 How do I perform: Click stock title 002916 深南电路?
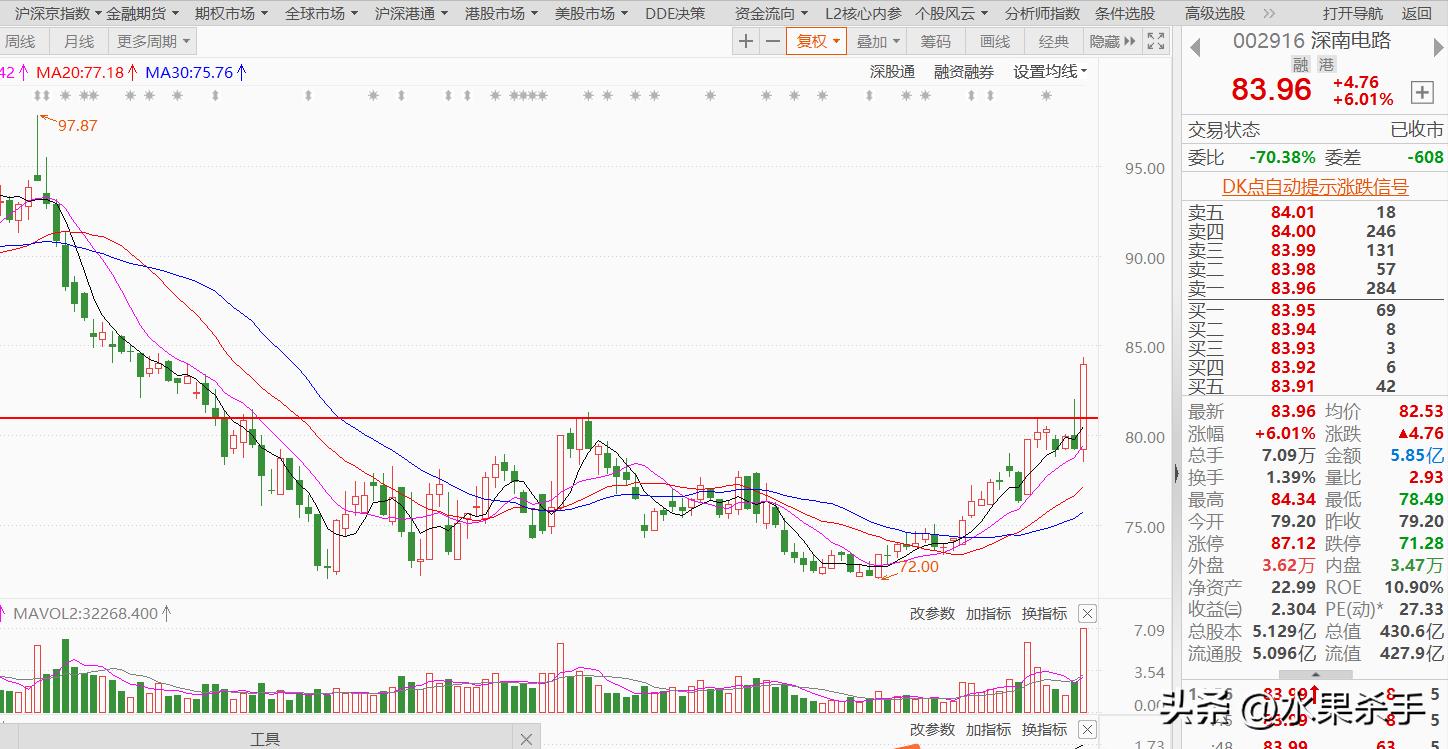1312,41
